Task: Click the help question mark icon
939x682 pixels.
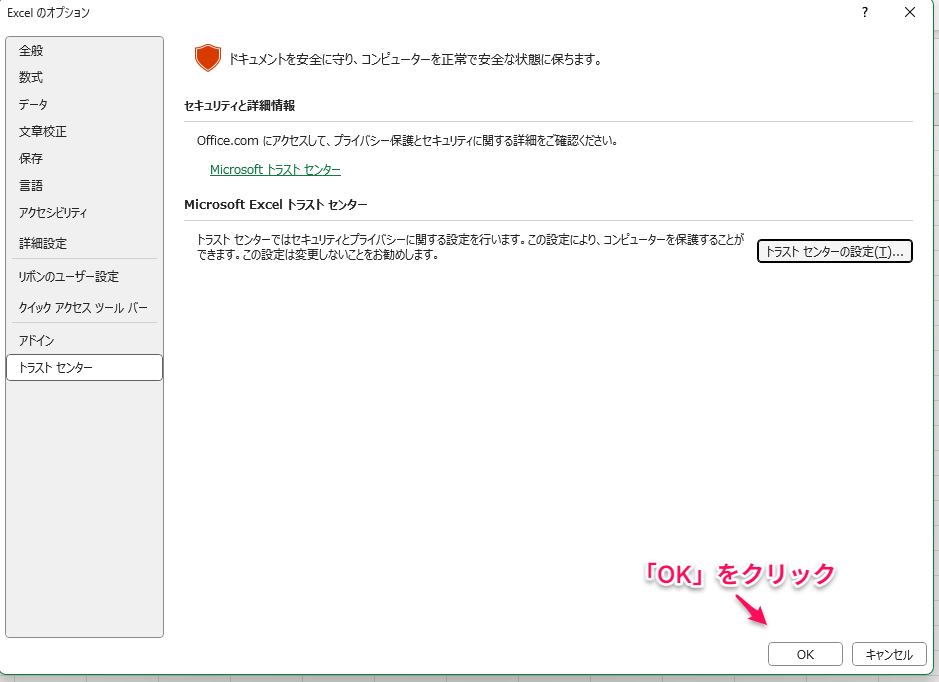Action: click(865, 13)
